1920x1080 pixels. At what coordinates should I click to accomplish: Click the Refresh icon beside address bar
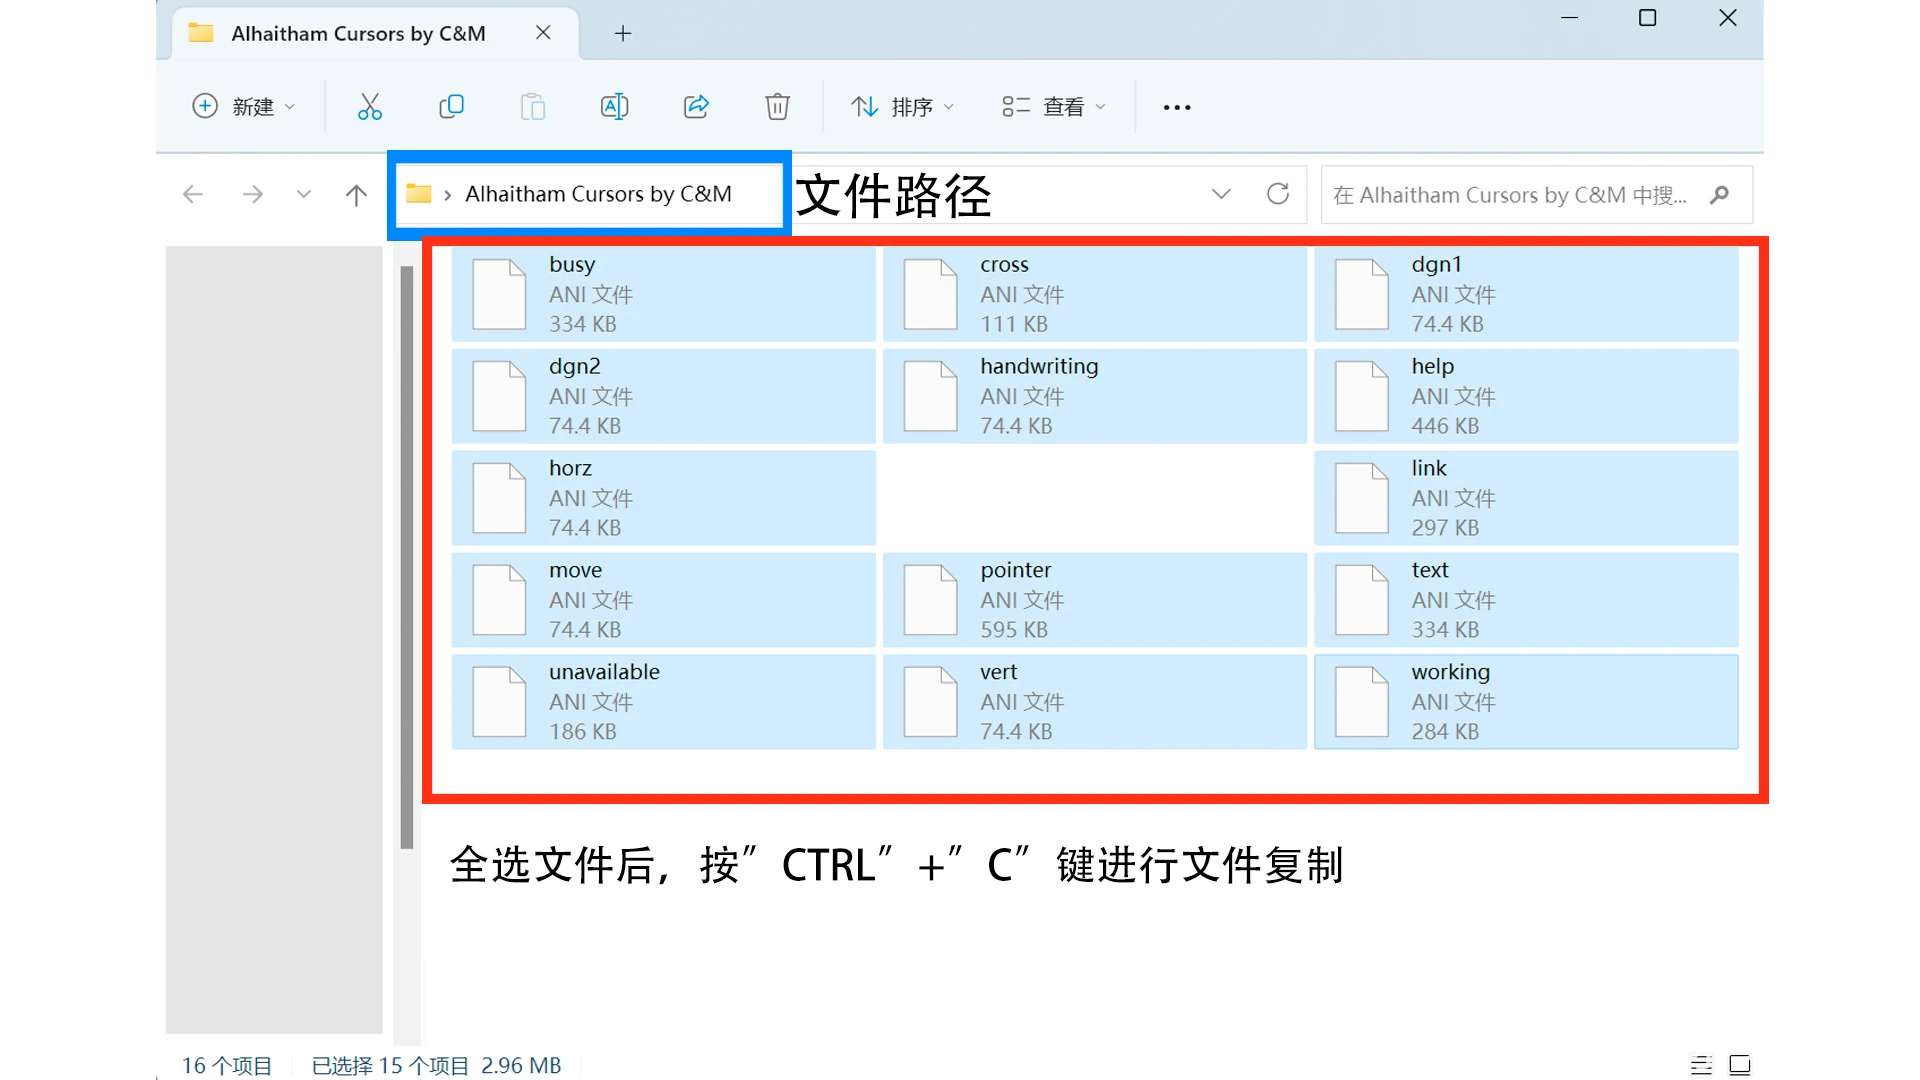[1277, 194]
